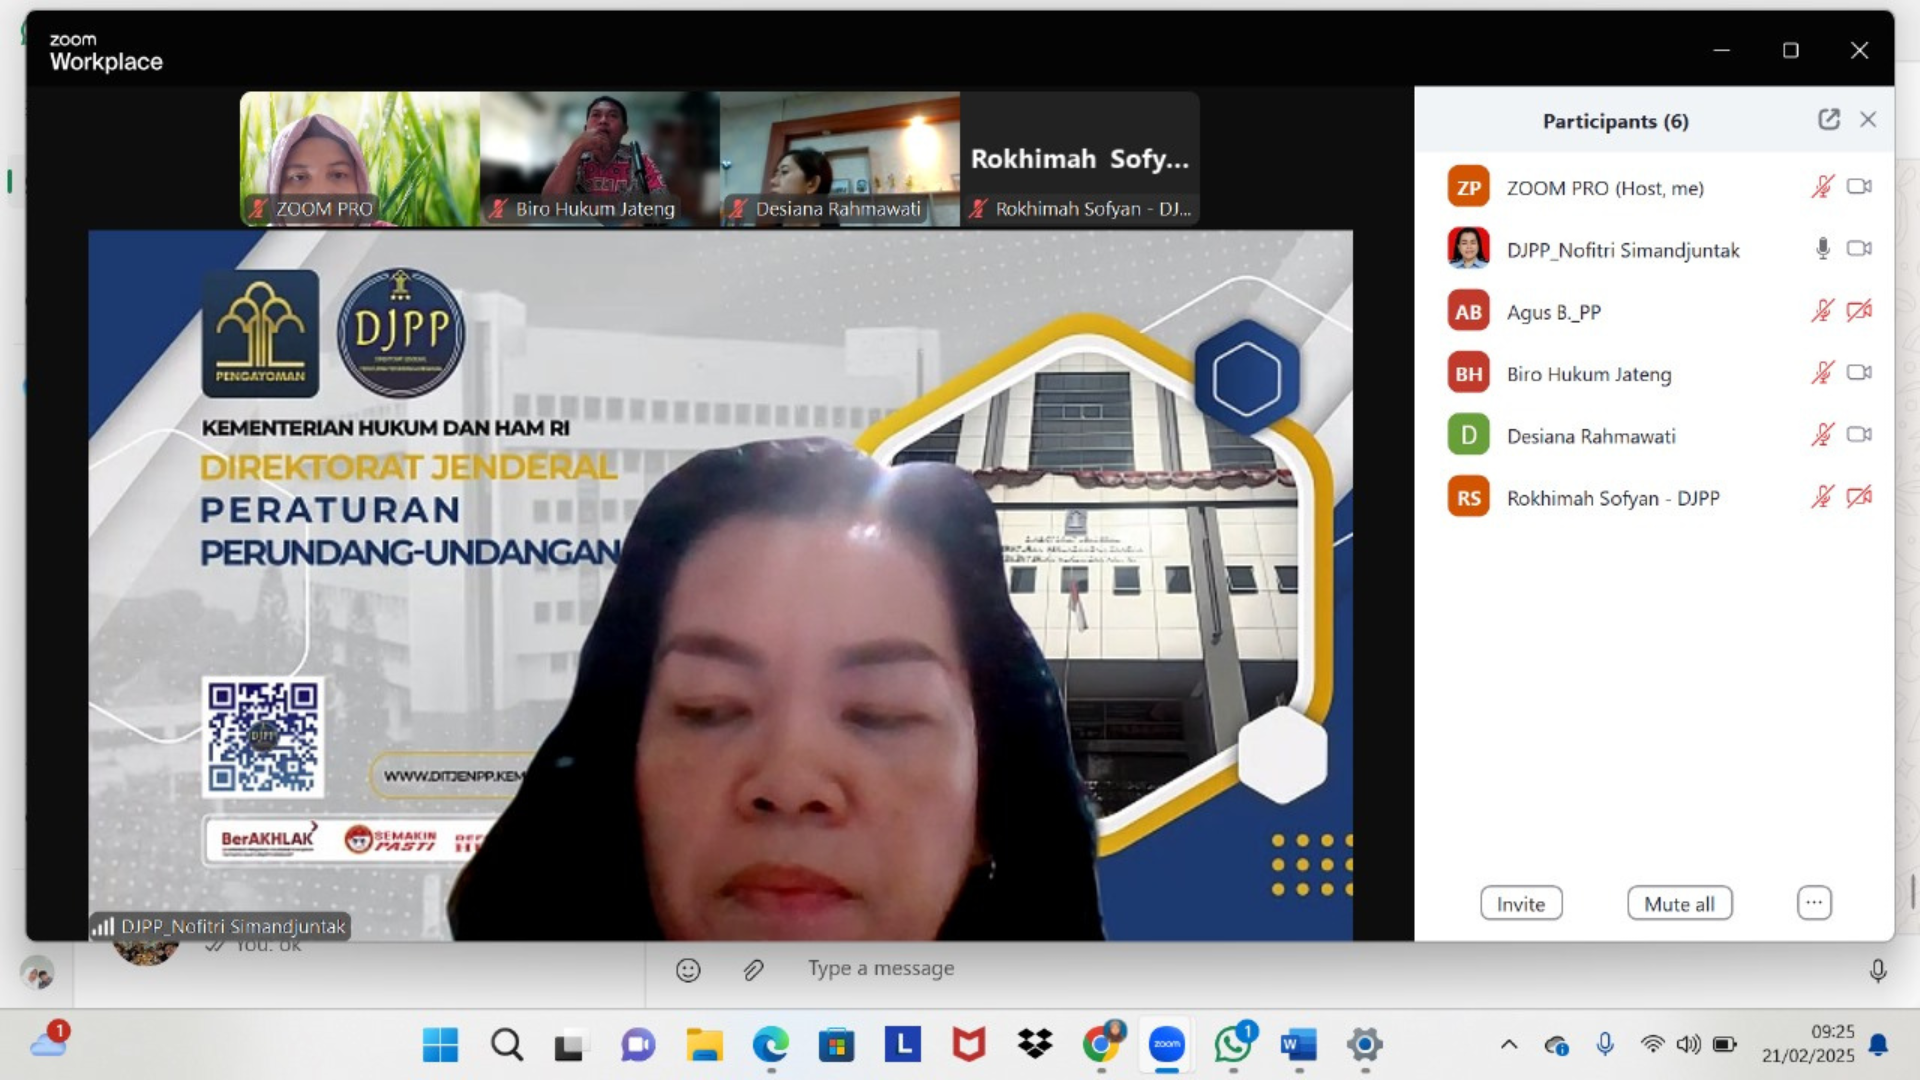Viewport: 1920px width, 1080px height.
Task: Start voice message with microphone icon
Action: click(1878, 970)
